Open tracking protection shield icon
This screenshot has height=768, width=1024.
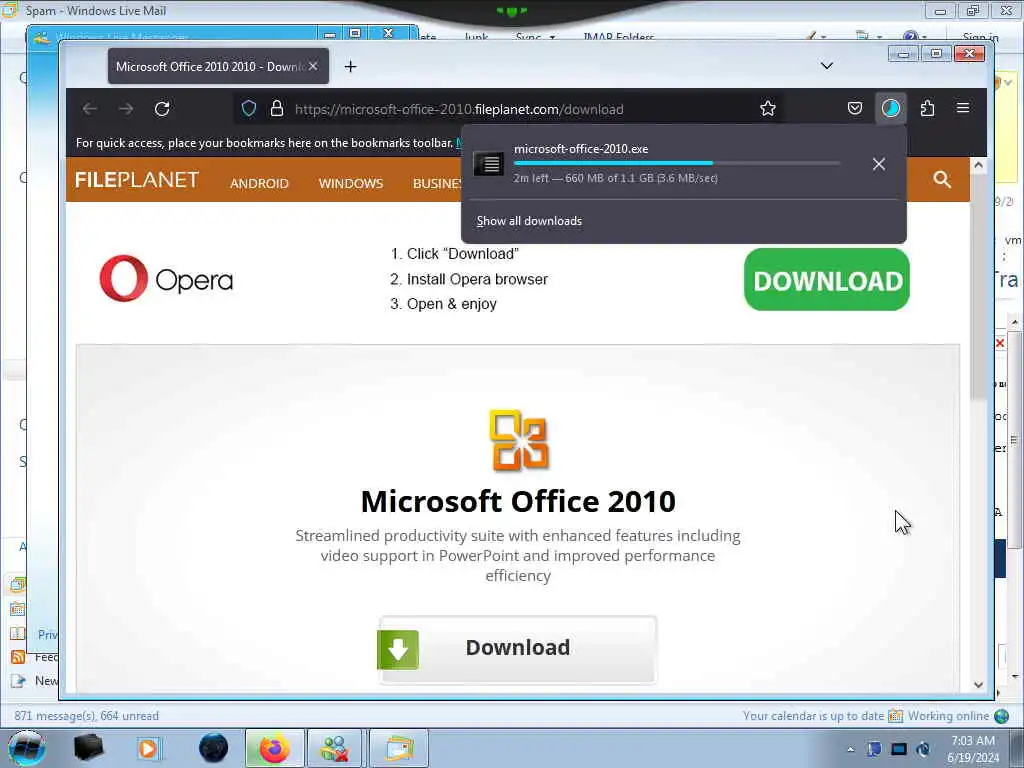(249, 108)
